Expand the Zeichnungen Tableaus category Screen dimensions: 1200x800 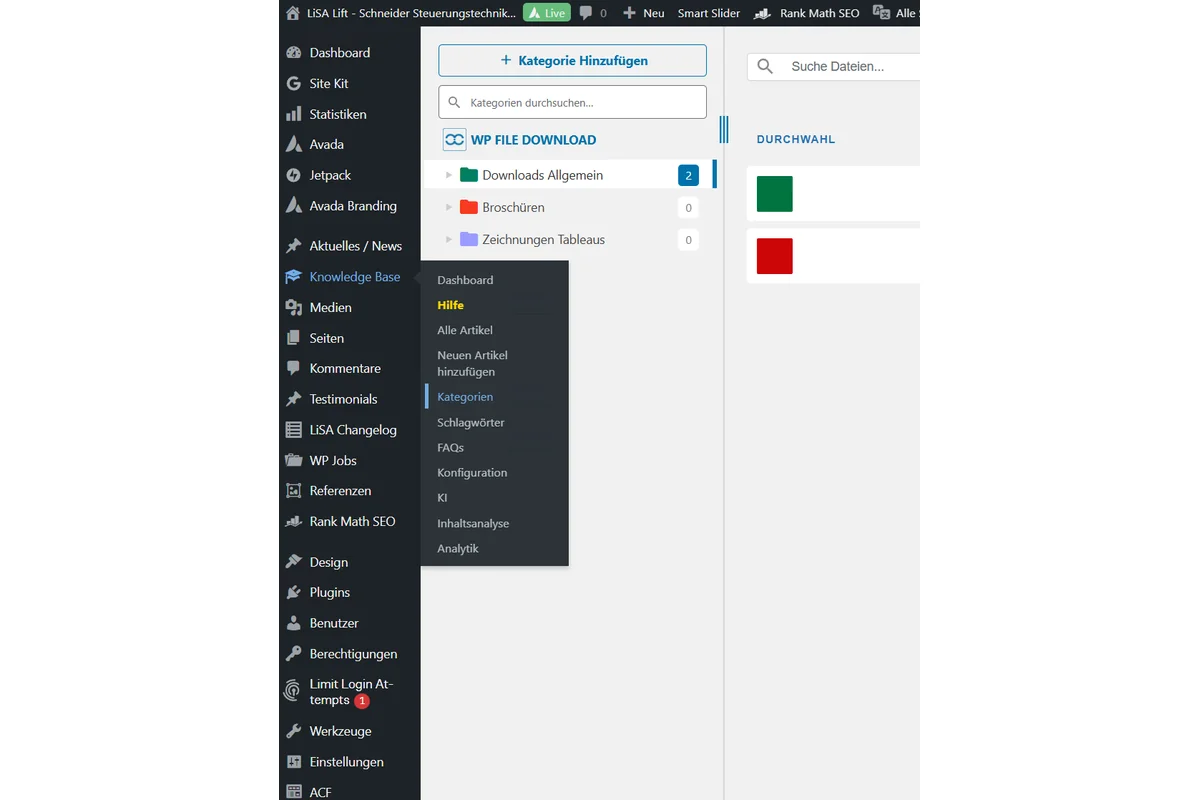447,239
